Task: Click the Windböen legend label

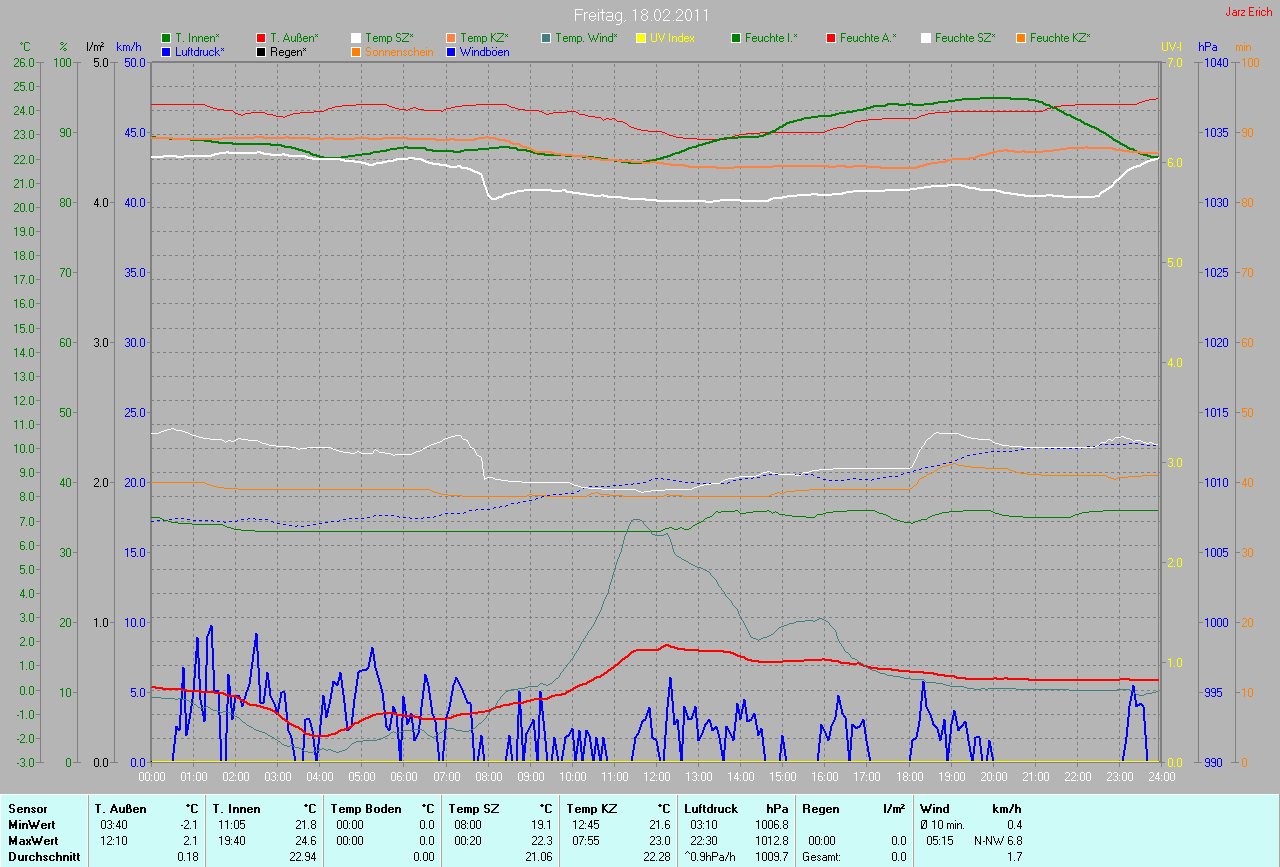Action: click(x=484, y=51)
